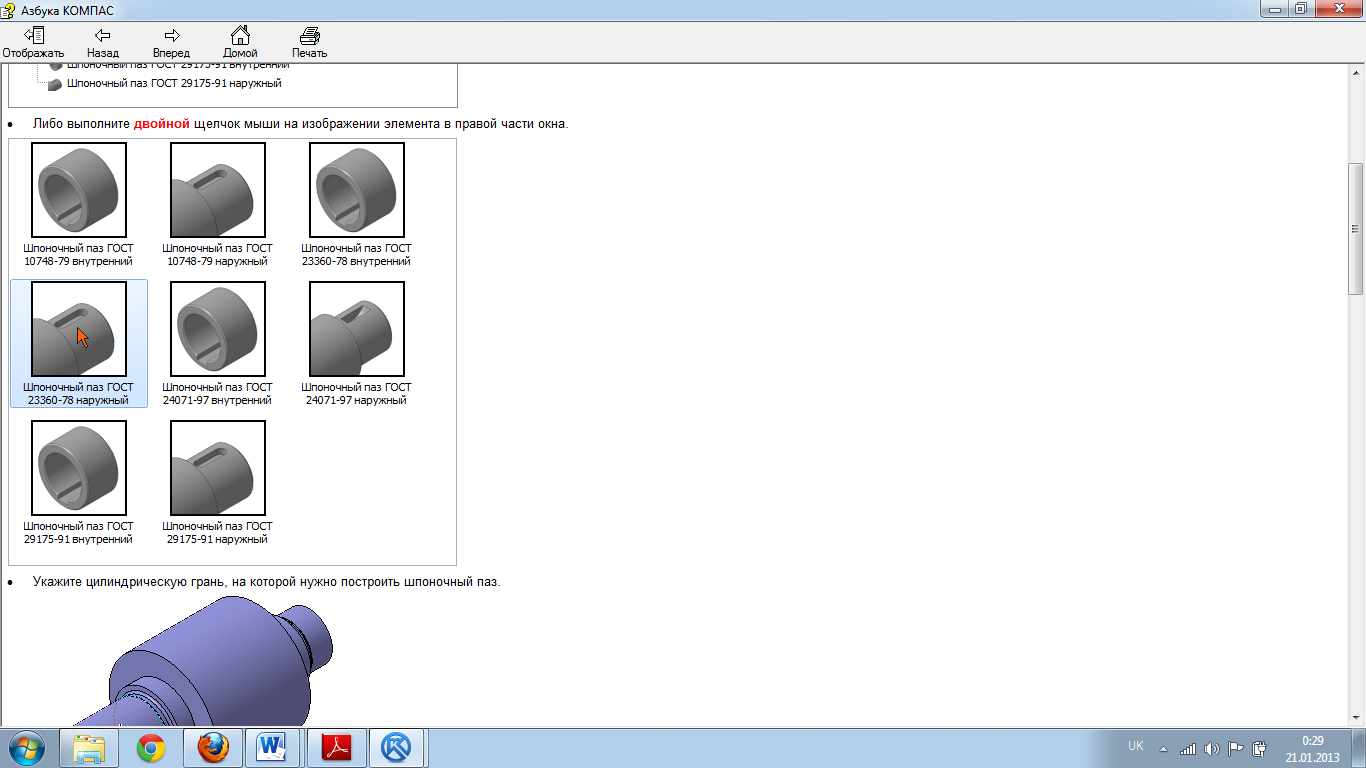Screen dimensions: 1366x768
Task: Click the label Шпоночный паз ГОСТ 24071-97 внутренний
Action: click(218, 394)
